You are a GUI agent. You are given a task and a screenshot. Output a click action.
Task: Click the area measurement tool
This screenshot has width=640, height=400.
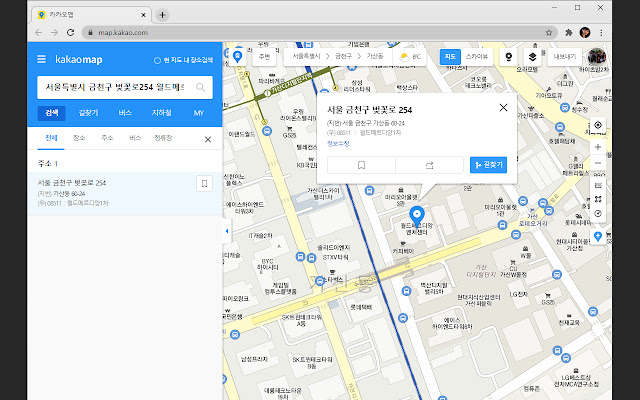tap(598, 199)
